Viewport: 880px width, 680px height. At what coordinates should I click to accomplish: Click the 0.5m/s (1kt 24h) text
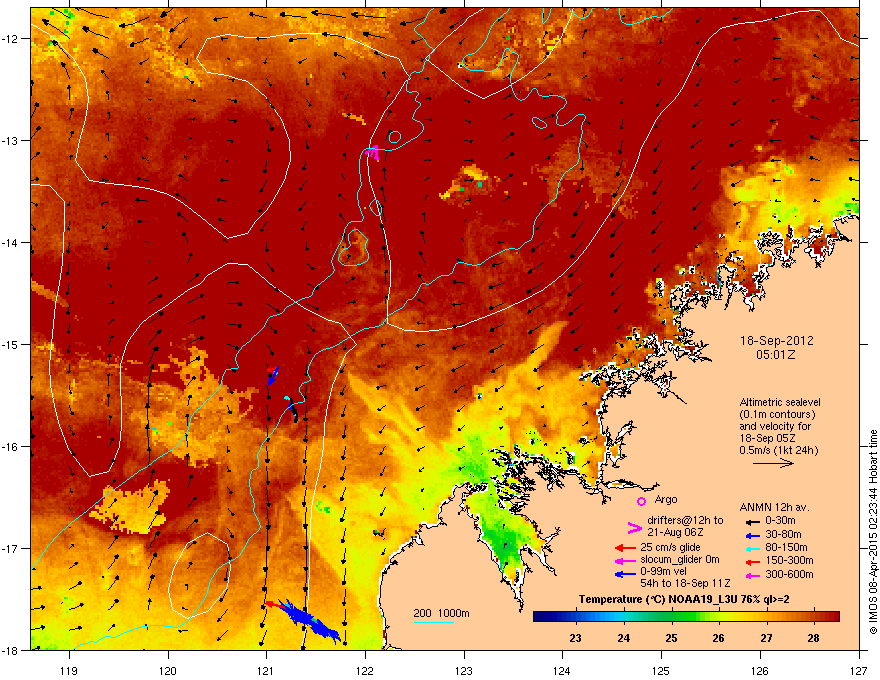778,451
